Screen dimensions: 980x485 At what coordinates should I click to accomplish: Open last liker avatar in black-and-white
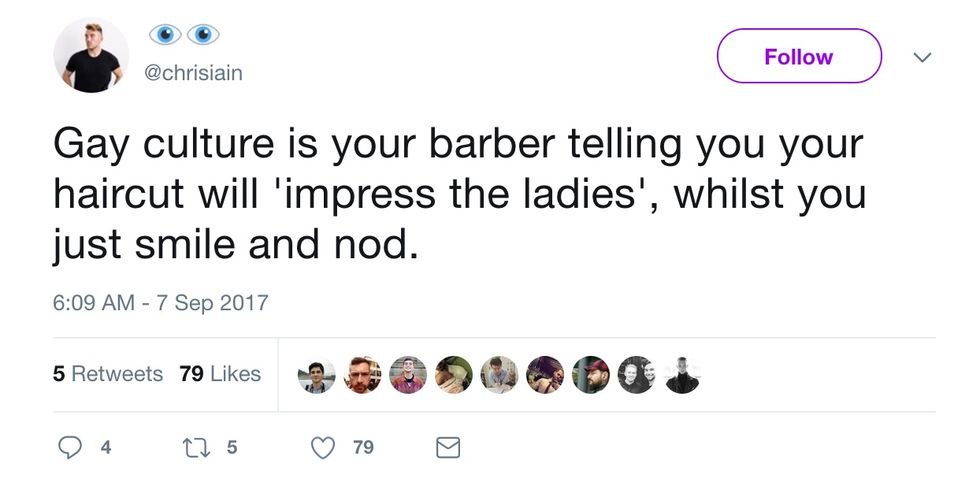click(682, 375)
